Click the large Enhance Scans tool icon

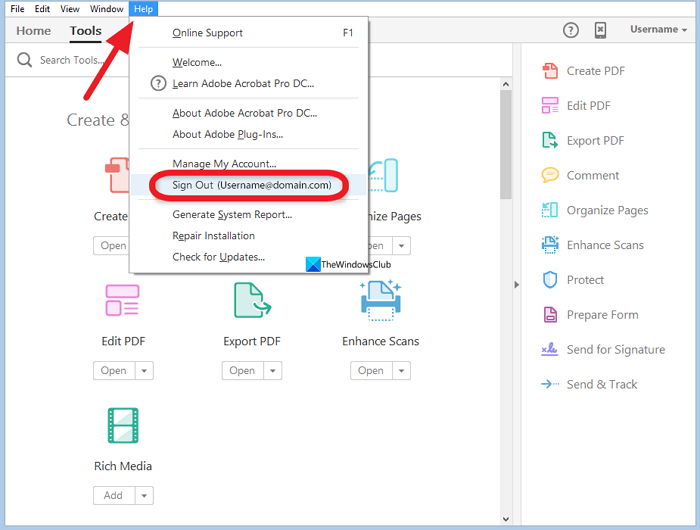(381, 300)
